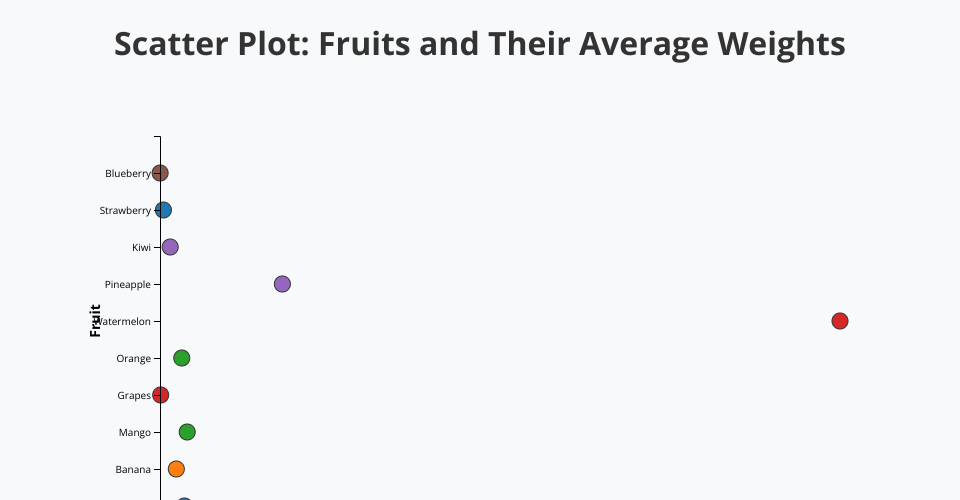
Task: Click the Grapes axis label
Action: (x=133, y=395)
